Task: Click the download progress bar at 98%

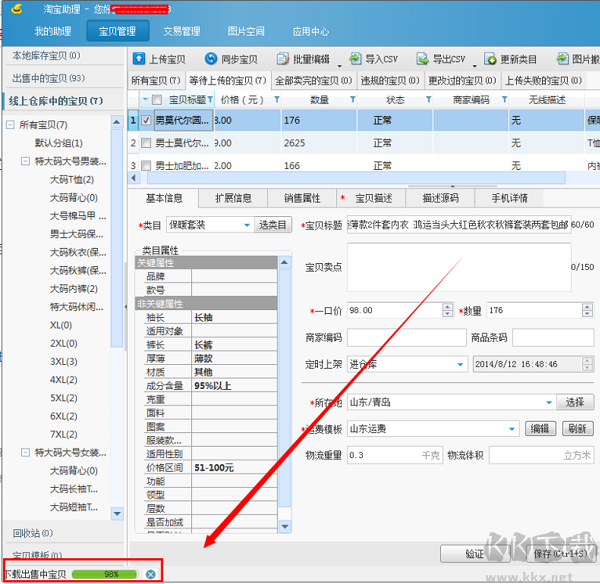Action: coord(111,574)
